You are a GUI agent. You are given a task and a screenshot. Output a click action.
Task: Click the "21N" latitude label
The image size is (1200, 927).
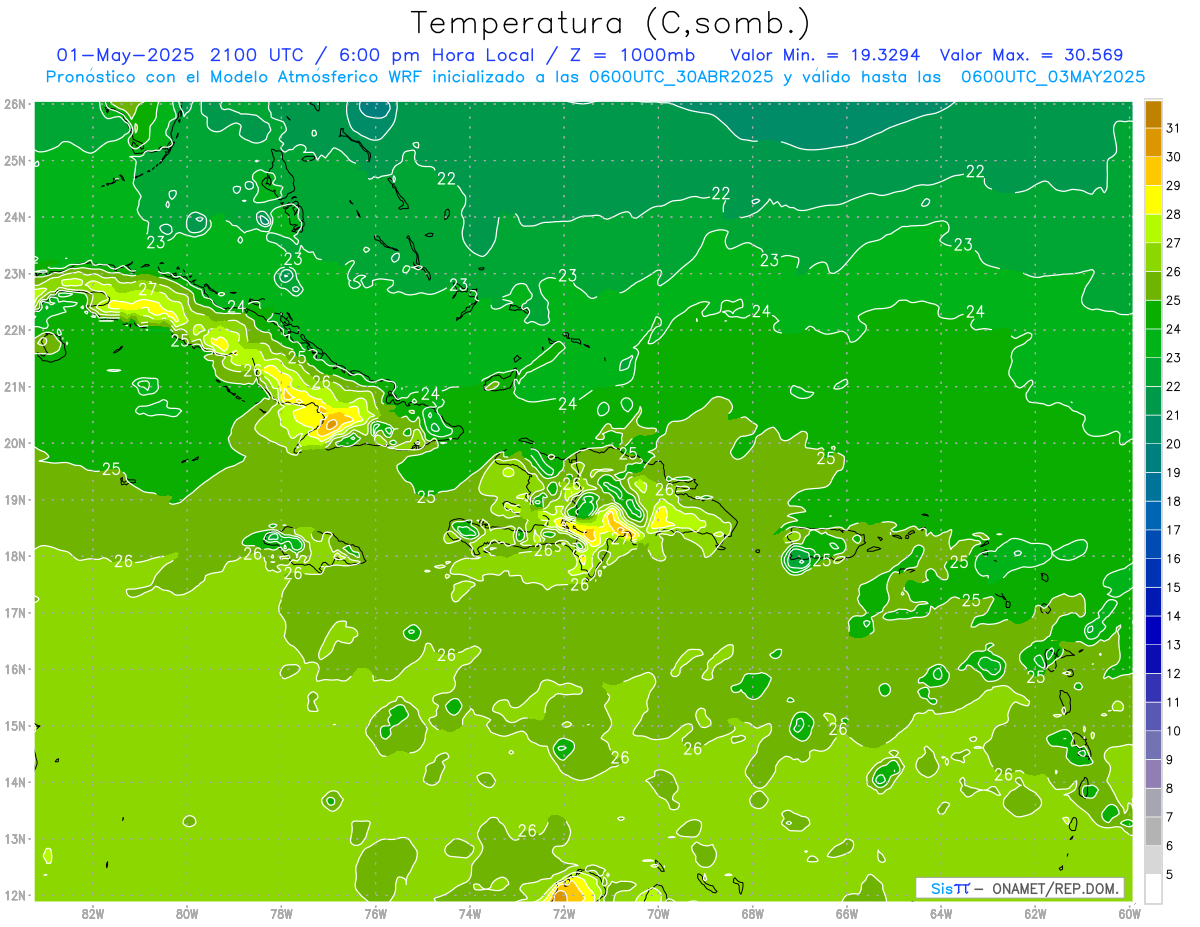coord(14,386)
